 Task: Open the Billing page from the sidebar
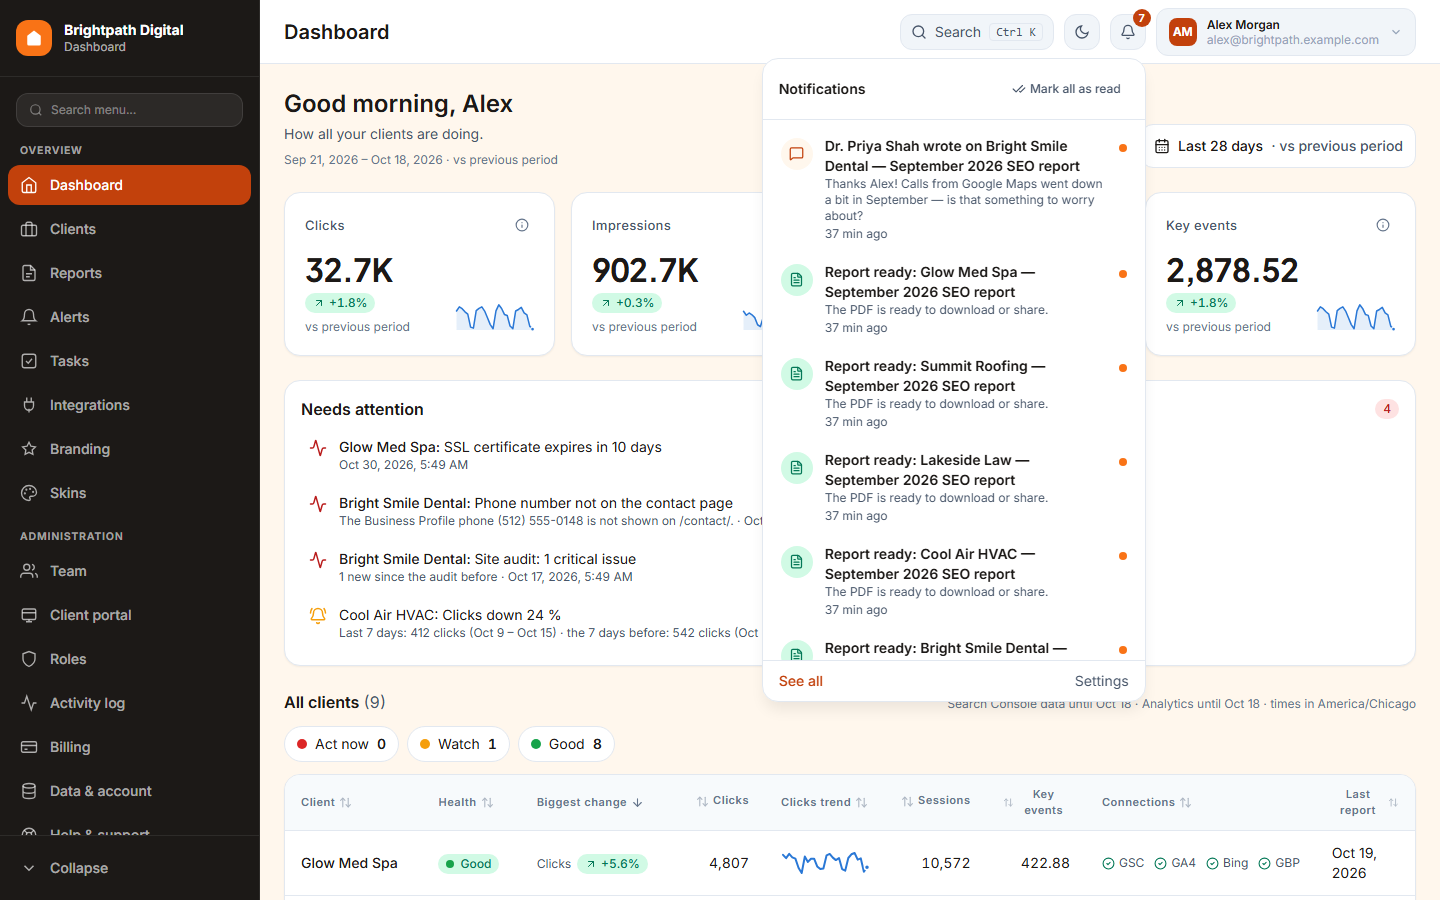pyautogui.click(x=129, y=747)
